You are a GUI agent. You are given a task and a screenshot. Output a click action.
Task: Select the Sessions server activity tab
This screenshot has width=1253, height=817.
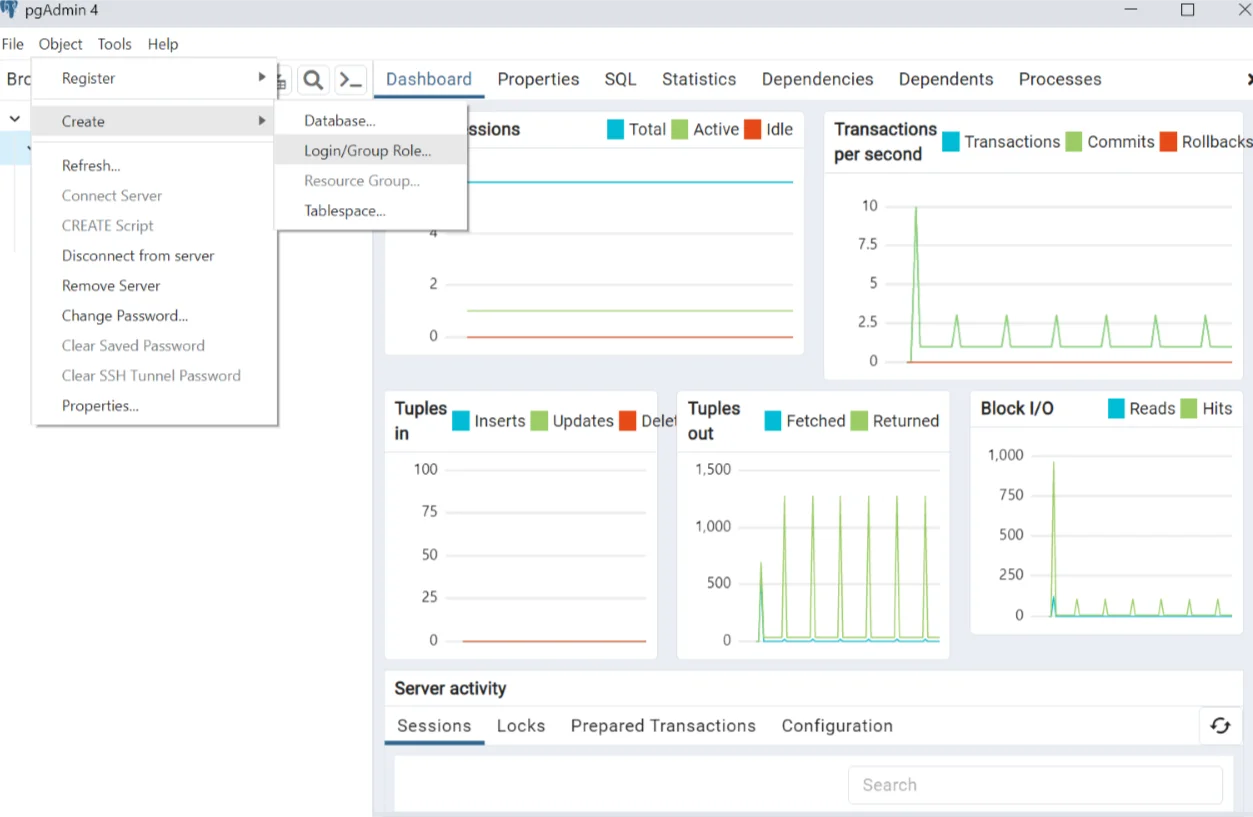coord(434,726)
